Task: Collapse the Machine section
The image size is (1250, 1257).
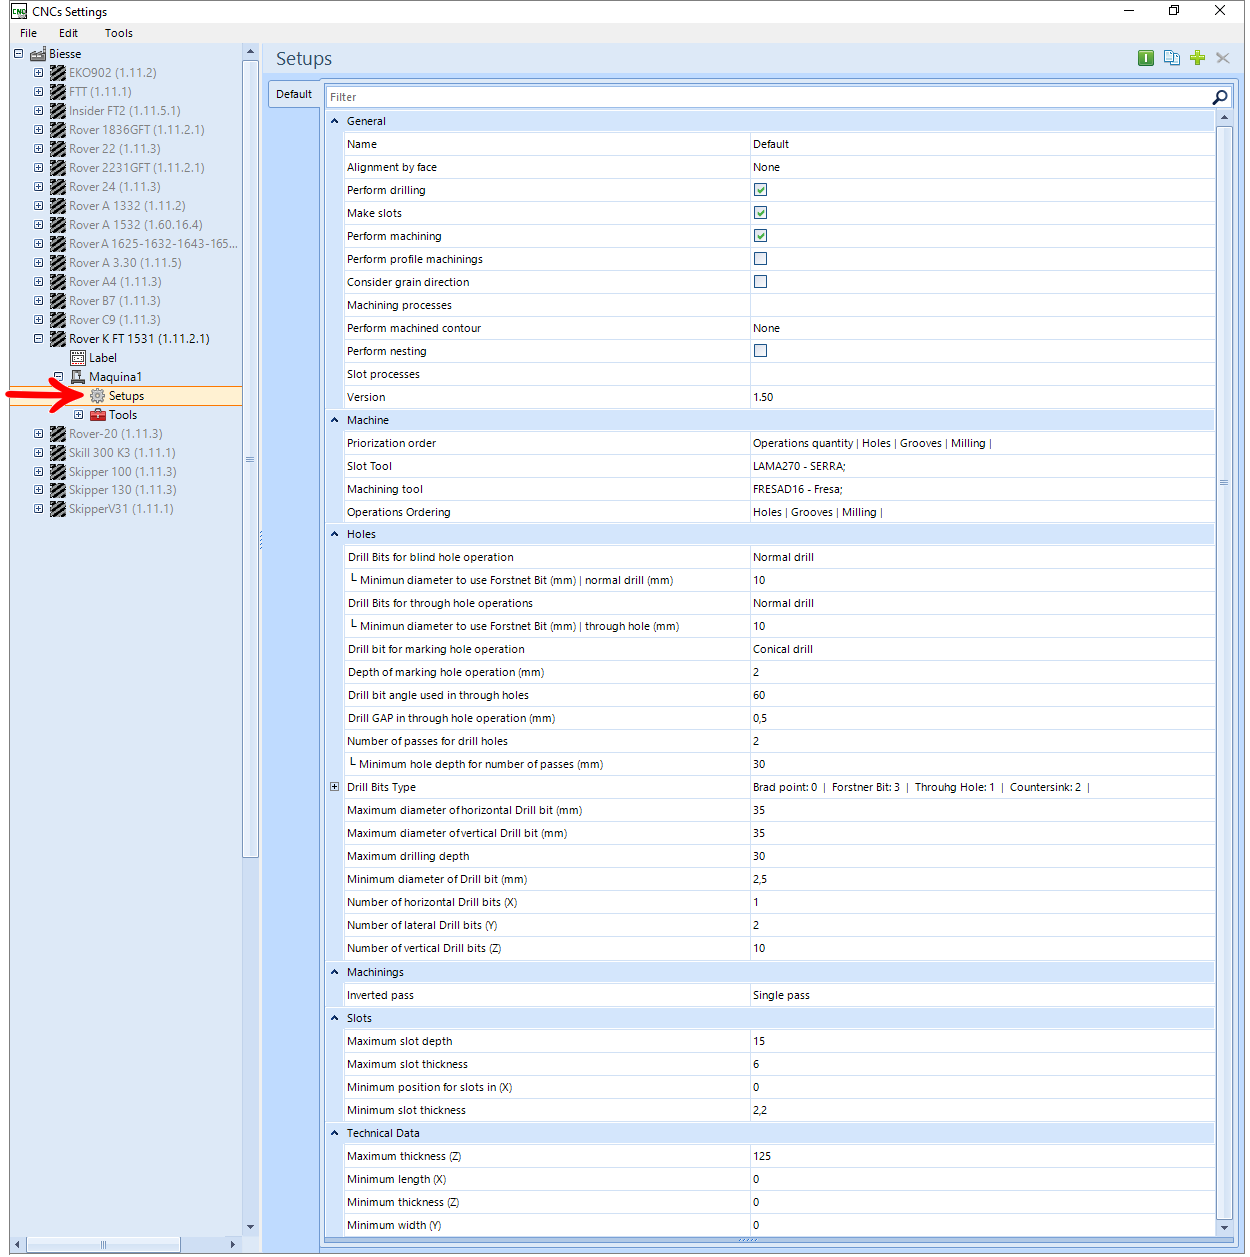Action: point(335,420)
